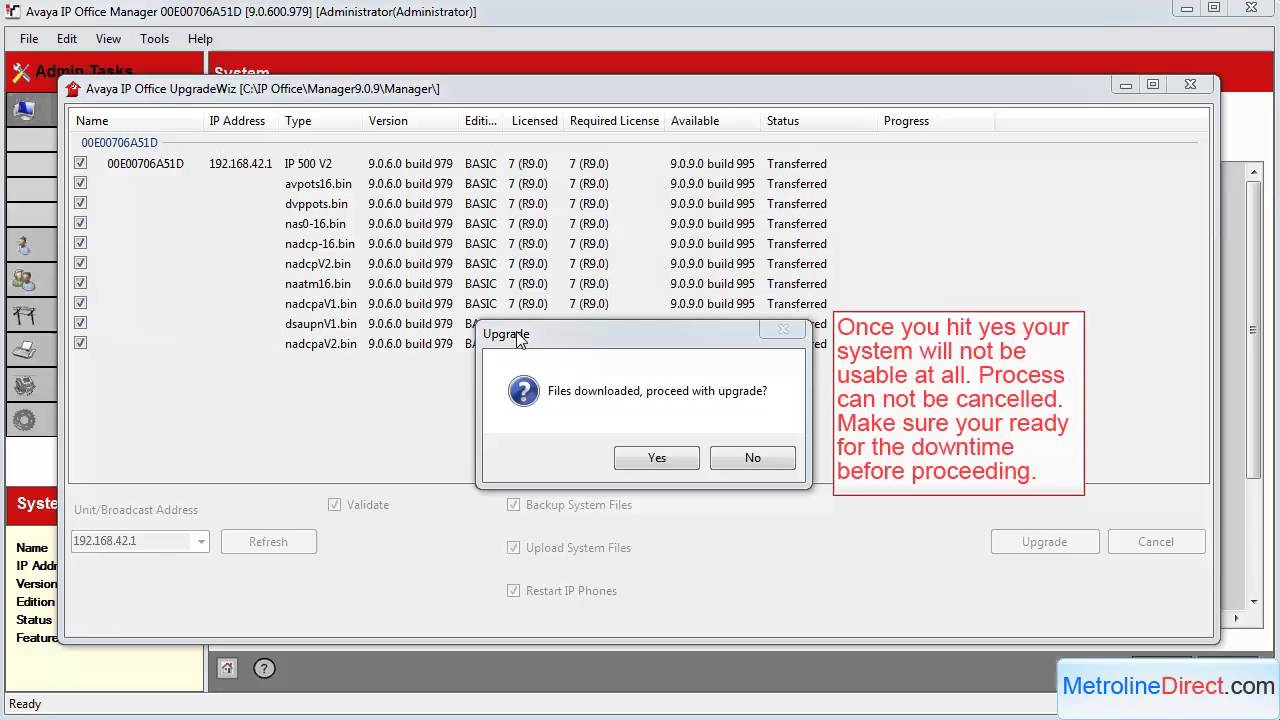The height and width of the screenshot is (720, 1280).
Task: Uncheck the naatm16.bin row checkbox
Action: (80, 283)
